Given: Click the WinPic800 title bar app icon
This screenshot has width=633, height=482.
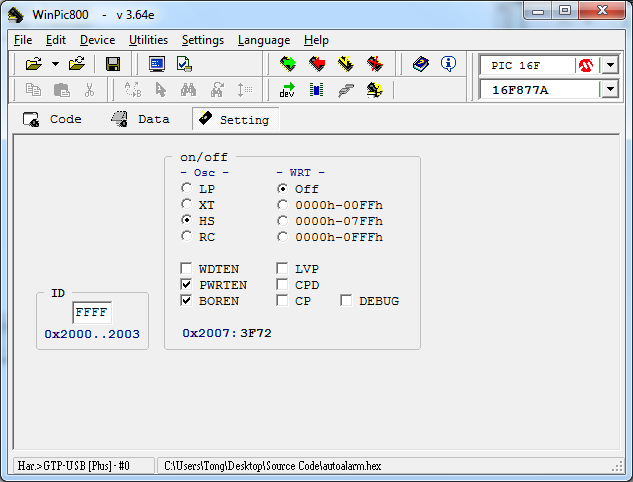Looking at the screenshot, I should point(16,15).
